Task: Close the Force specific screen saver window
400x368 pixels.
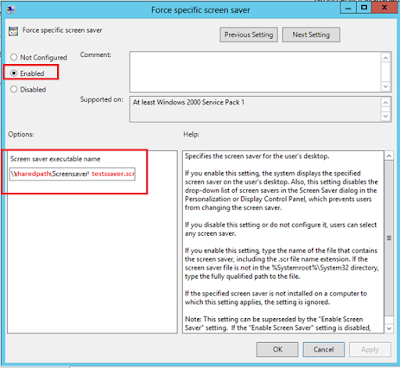Action: pos(384,8)
